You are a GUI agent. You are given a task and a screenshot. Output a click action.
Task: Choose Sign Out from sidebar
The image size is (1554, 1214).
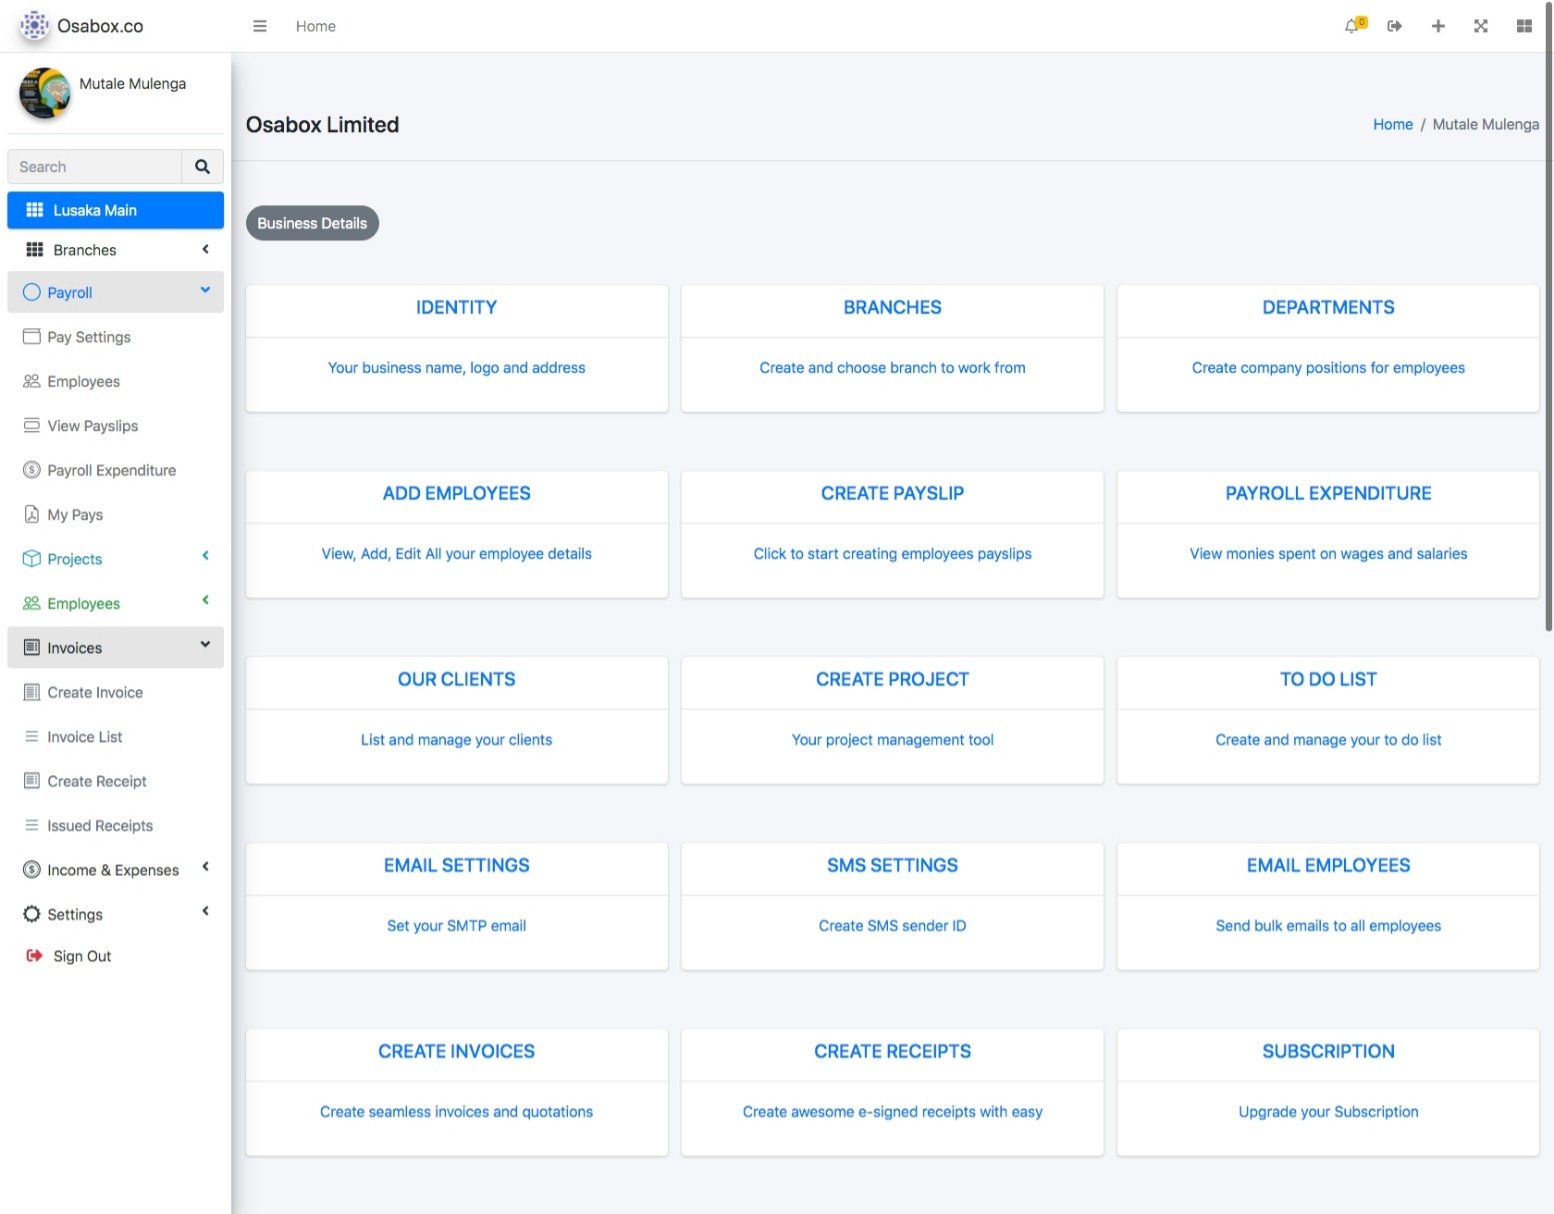[115, 956]
